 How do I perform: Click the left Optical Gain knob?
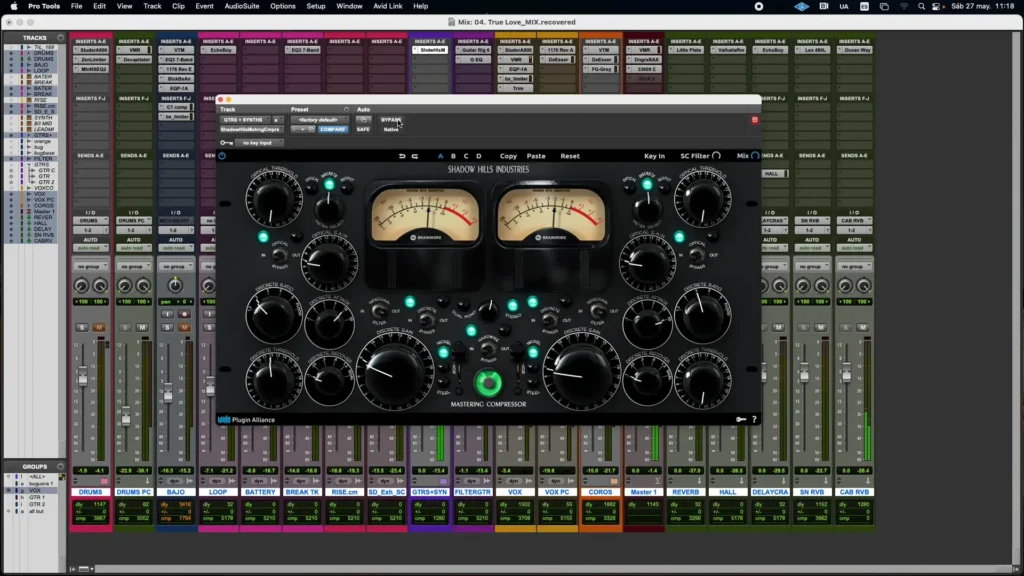[x=328, y=264]
